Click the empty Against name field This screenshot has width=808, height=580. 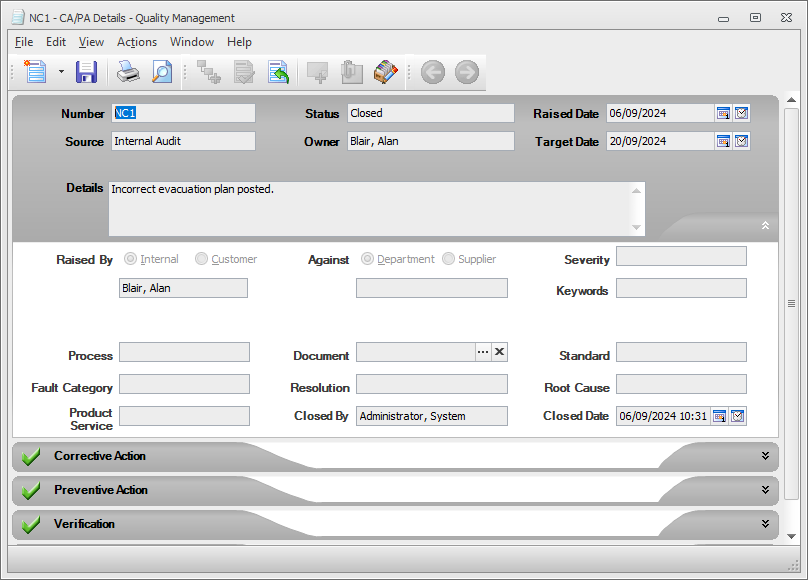point(432,288)
